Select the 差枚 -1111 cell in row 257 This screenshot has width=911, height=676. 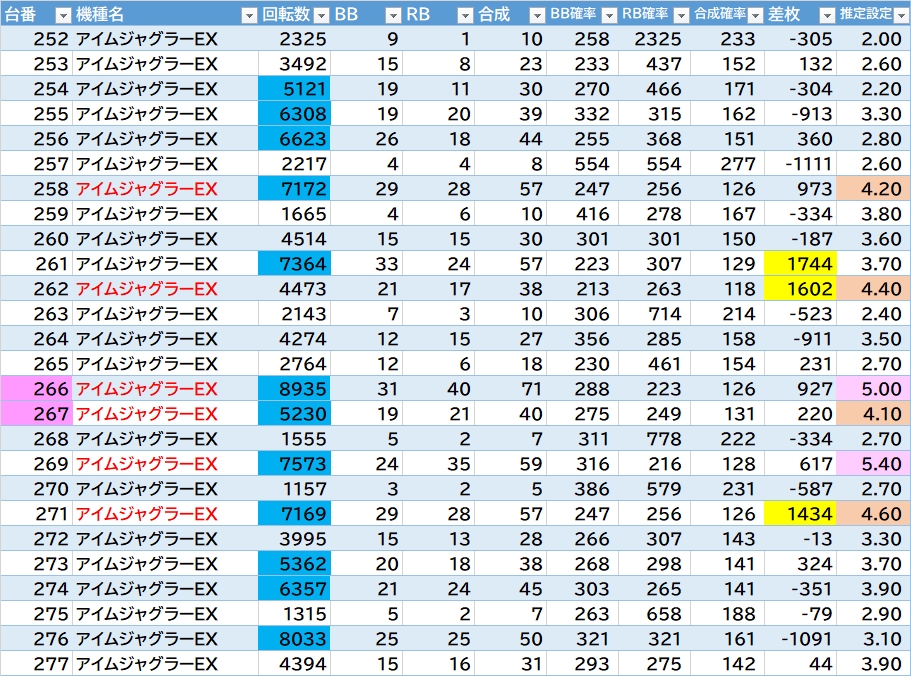tap(800, 164)
